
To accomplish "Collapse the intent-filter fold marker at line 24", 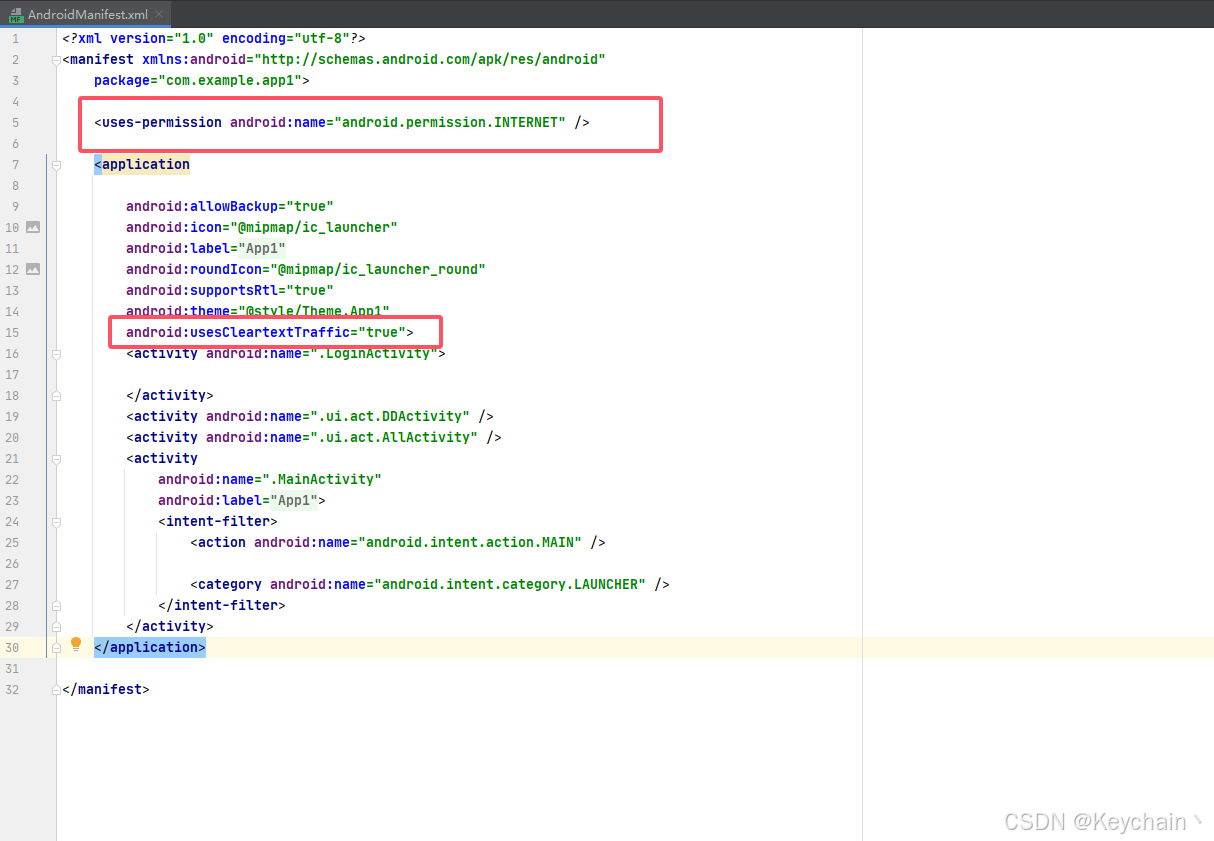I will [x=56, y=521].
